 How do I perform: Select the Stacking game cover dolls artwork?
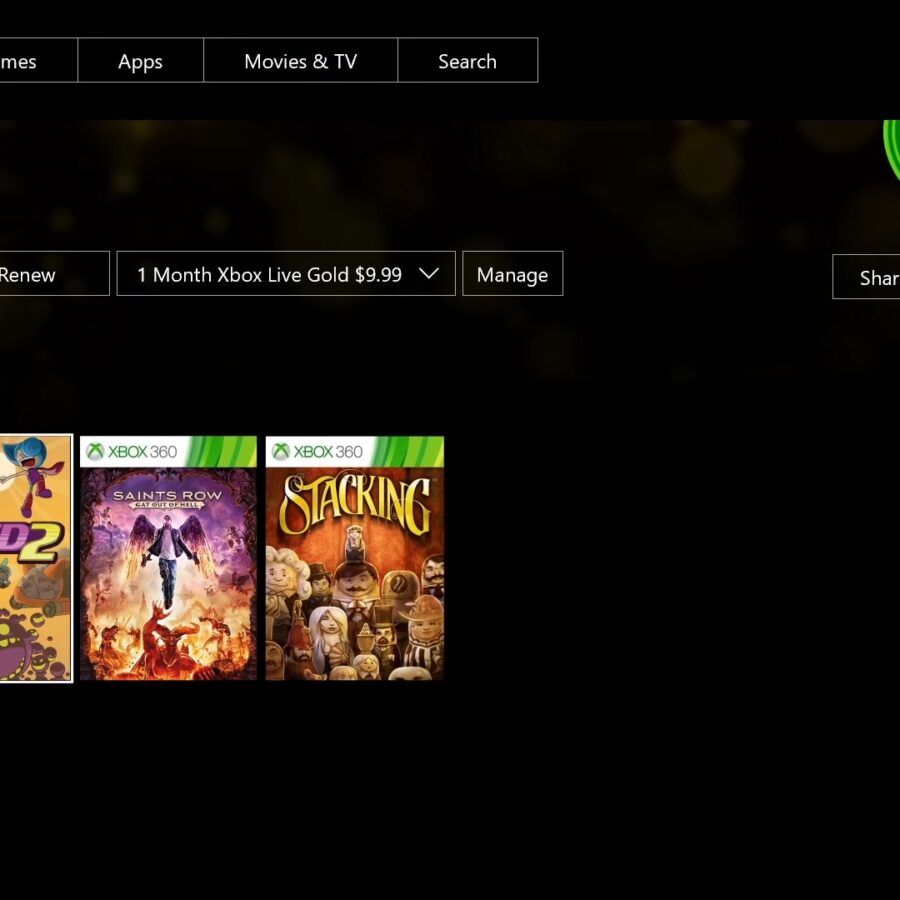[x=354, y=610]
